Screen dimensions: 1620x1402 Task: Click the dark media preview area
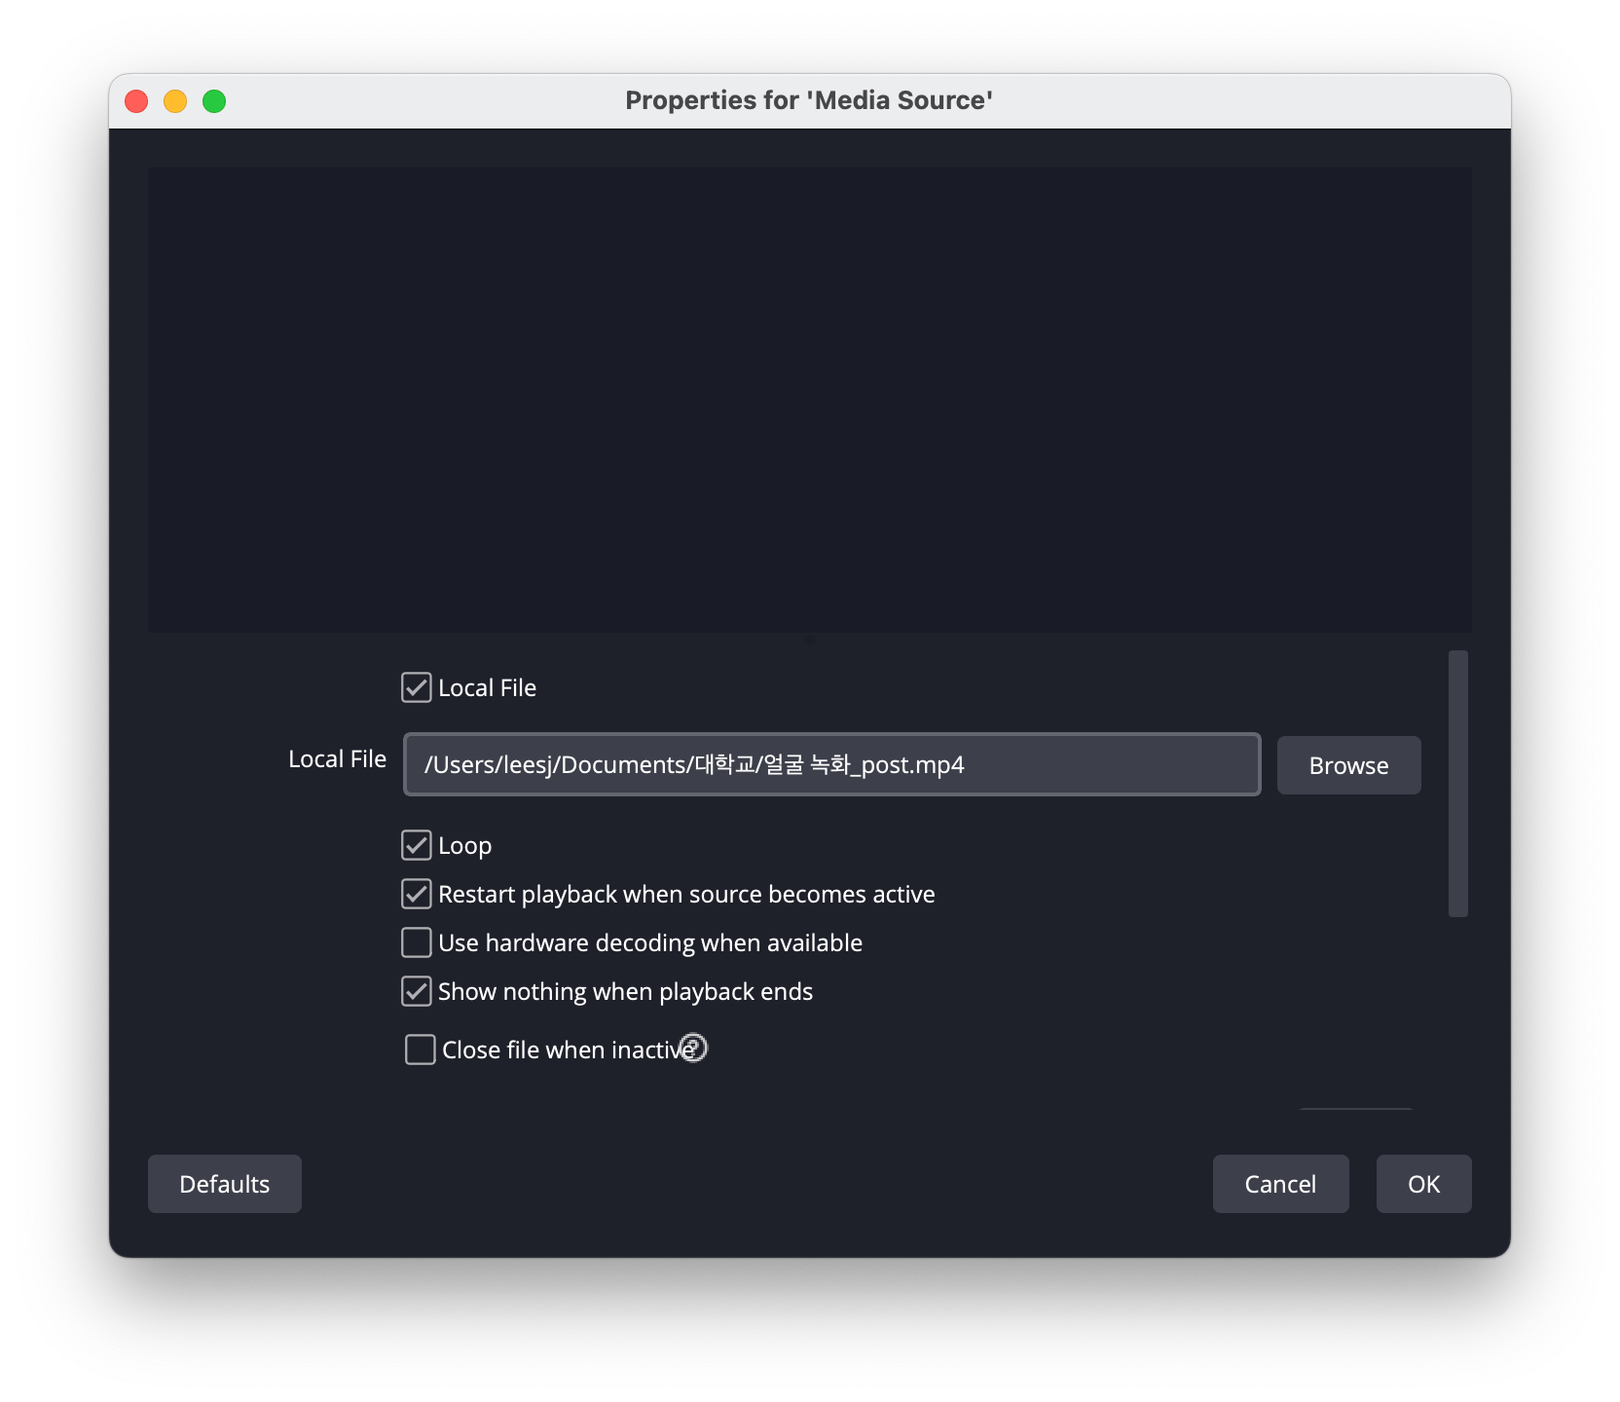pos(809,398)
